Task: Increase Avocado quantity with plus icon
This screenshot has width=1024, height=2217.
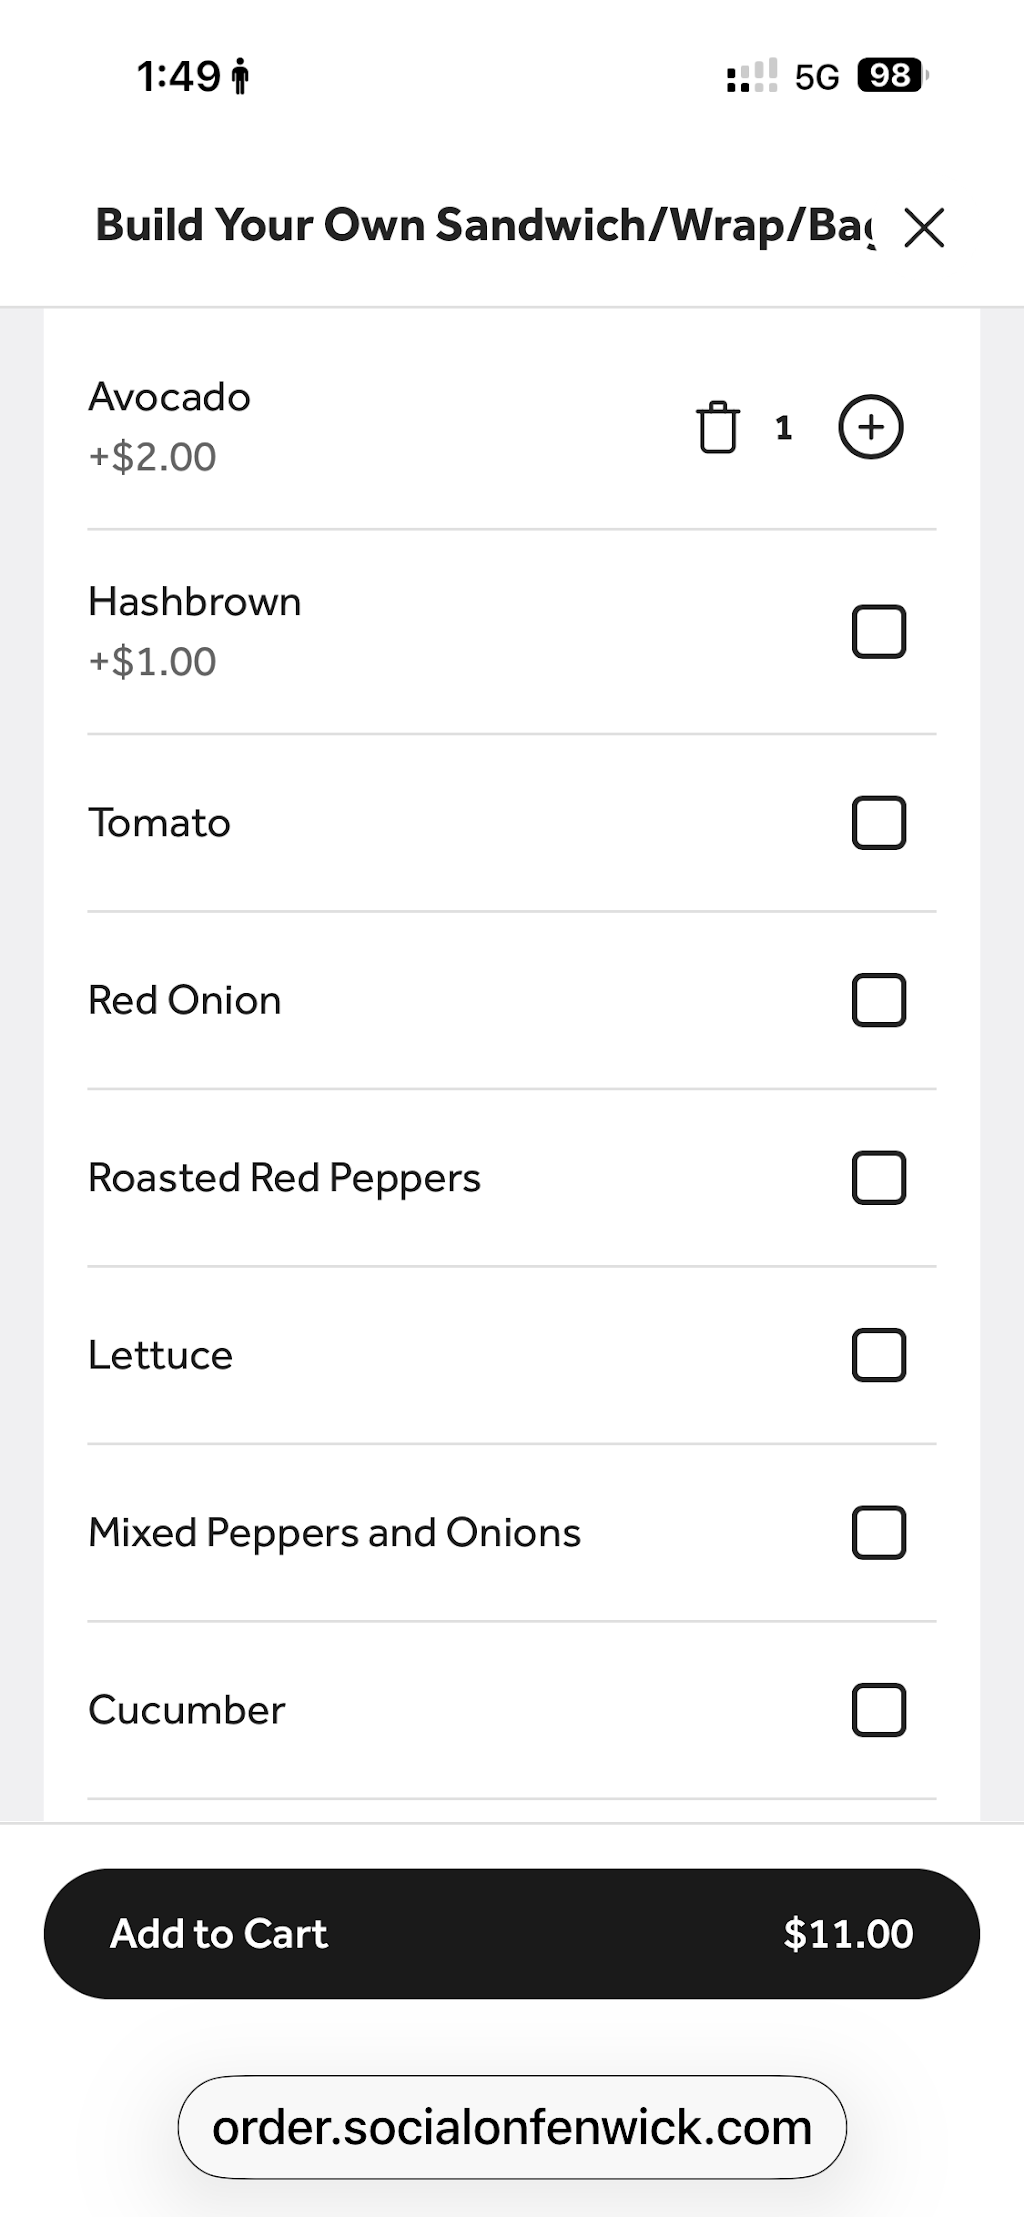Action: point(870,427)
